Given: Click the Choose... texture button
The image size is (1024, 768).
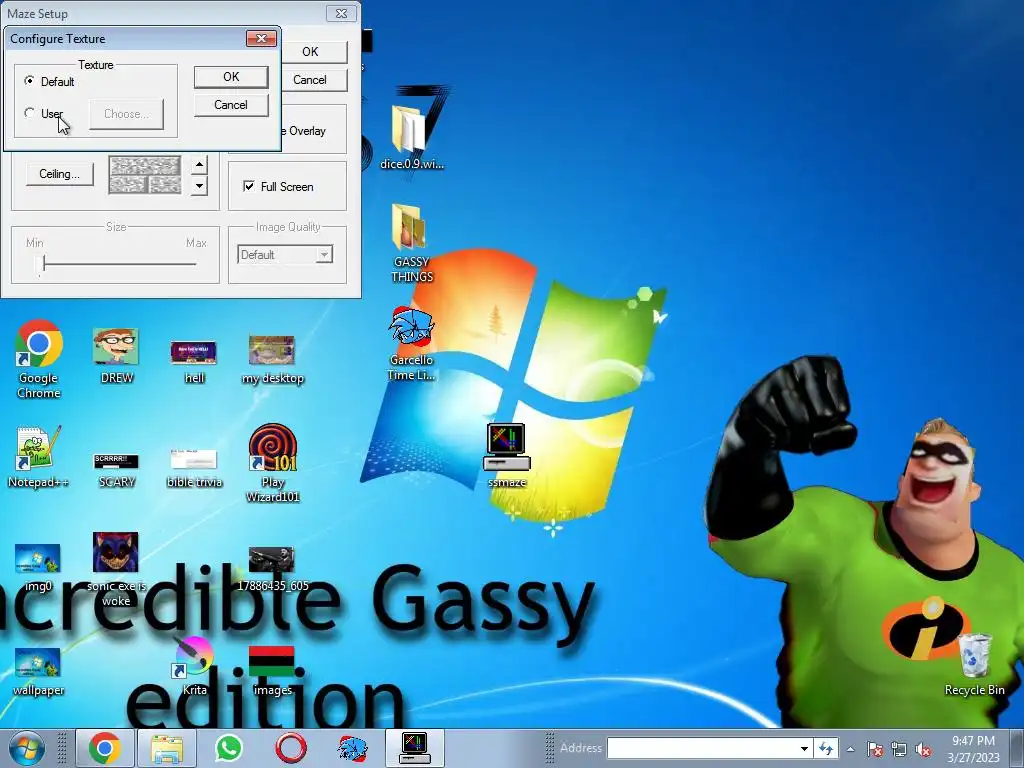Looking at the screenshot, I should click(x=127, y=114).
